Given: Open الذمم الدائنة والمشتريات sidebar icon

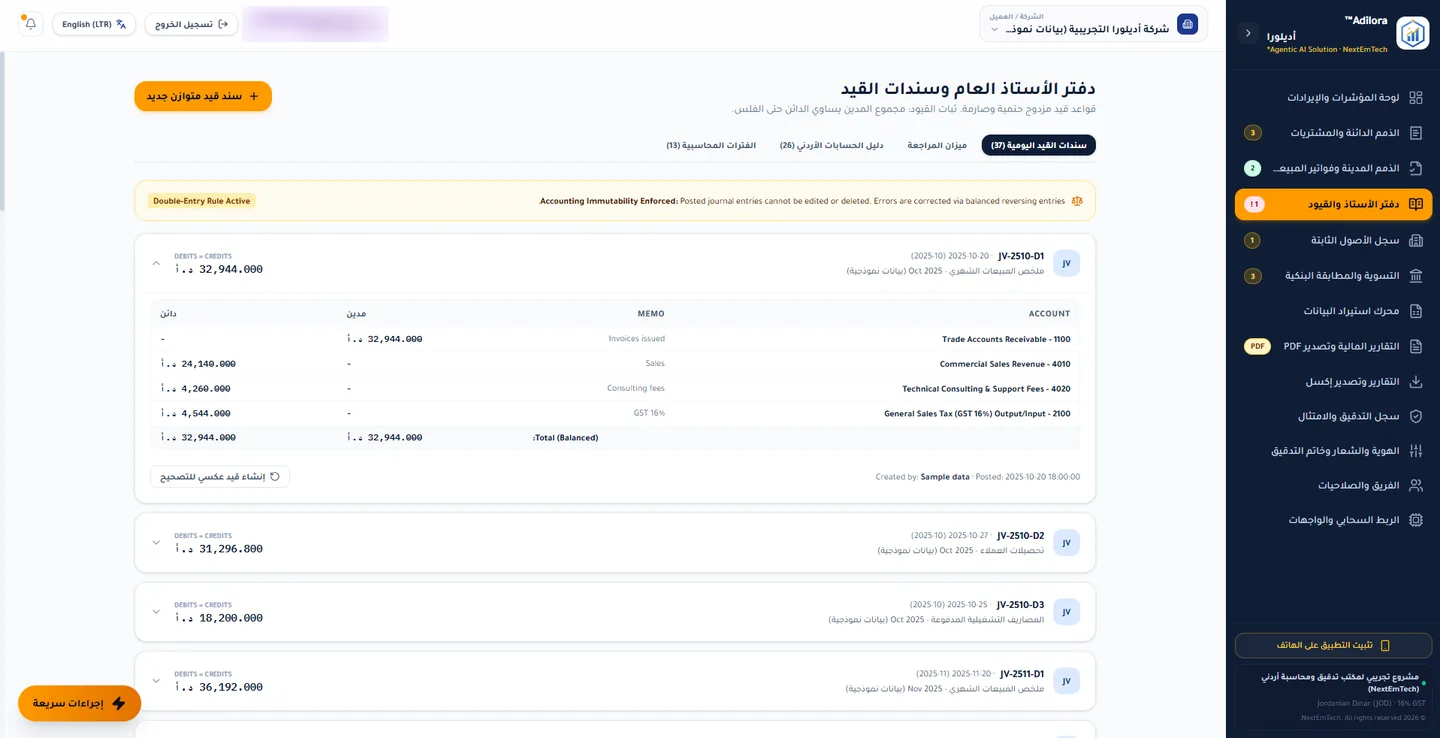Looking at the screenshot, I should (1415, 133).
